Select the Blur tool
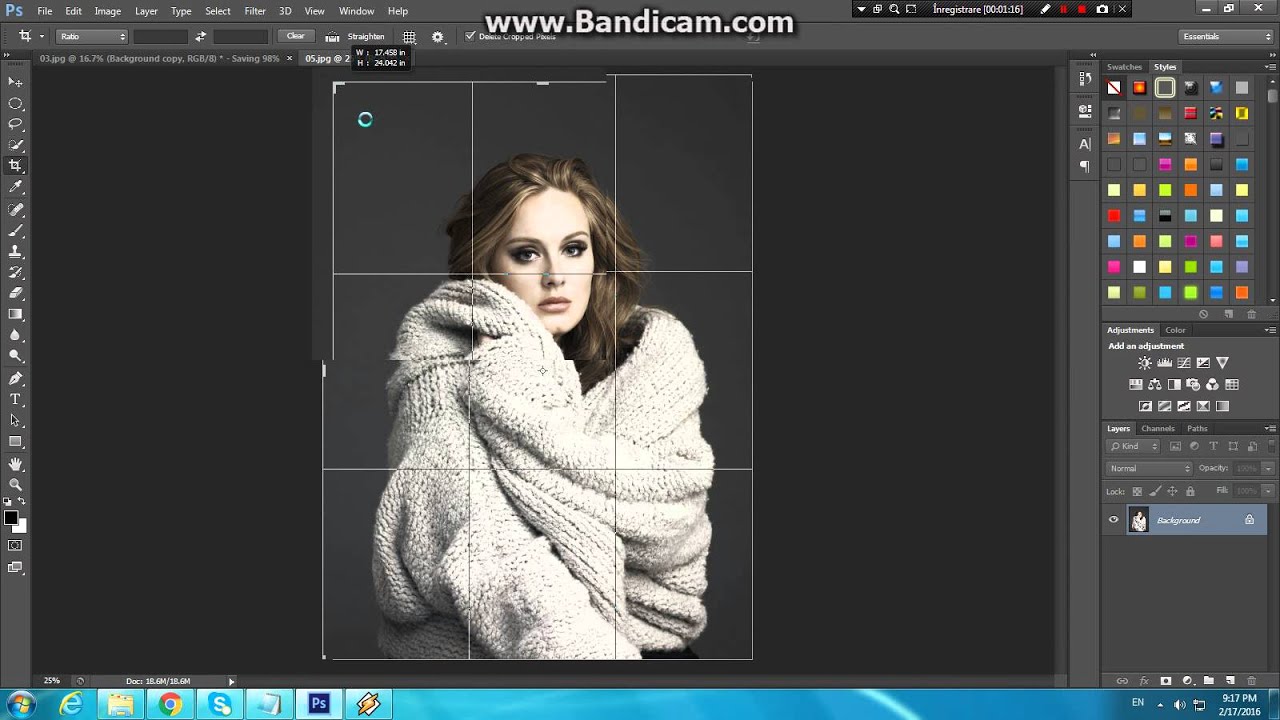This screenshot has width=1280, height=720. [15, 335]
